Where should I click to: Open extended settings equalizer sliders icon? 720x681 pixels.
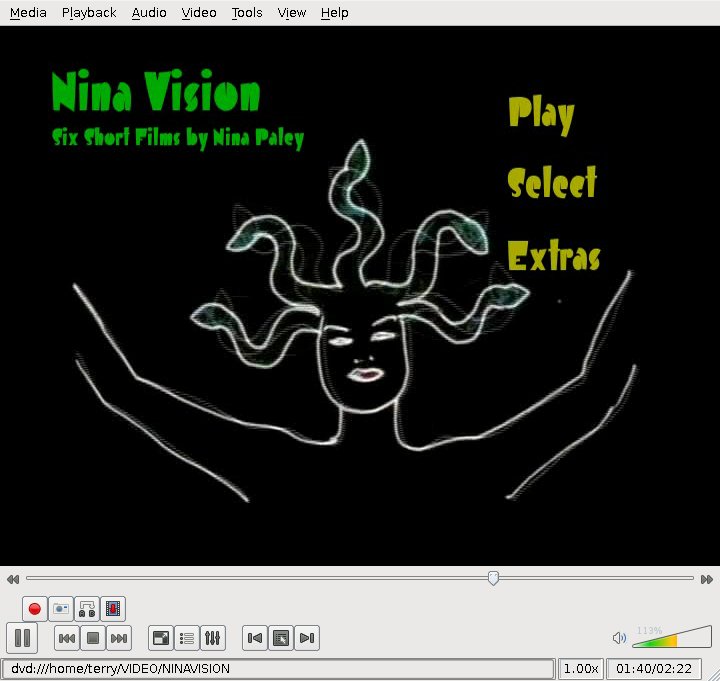click(213, 638)
